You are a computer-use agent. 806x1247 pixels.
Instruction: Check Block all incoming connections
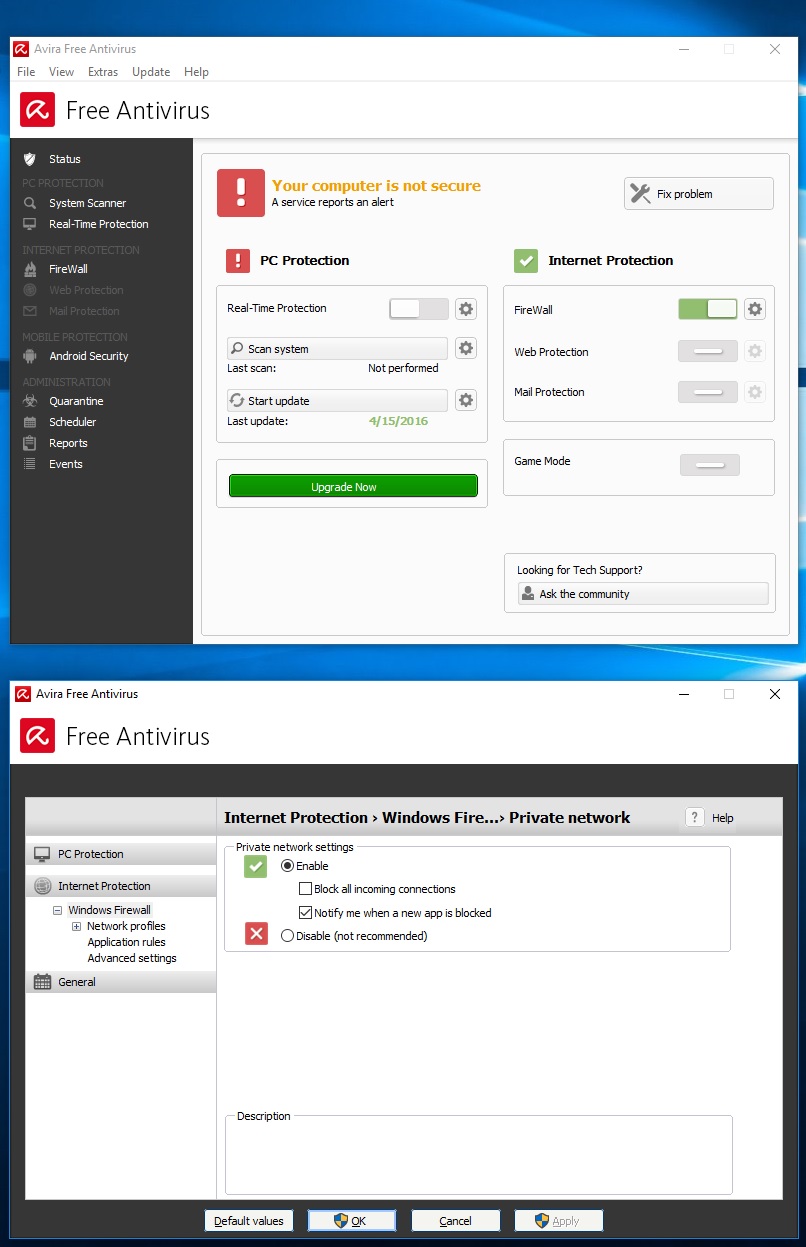click(x=306, y=889)
